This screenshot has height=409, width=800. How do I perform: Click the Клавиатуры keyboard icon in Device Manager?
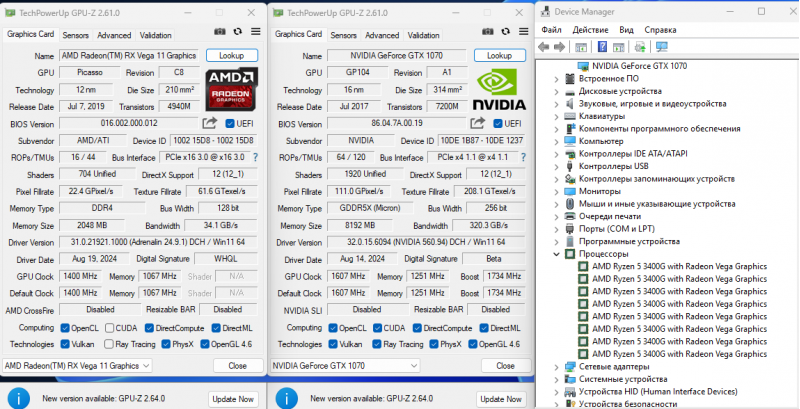(570, 116)
